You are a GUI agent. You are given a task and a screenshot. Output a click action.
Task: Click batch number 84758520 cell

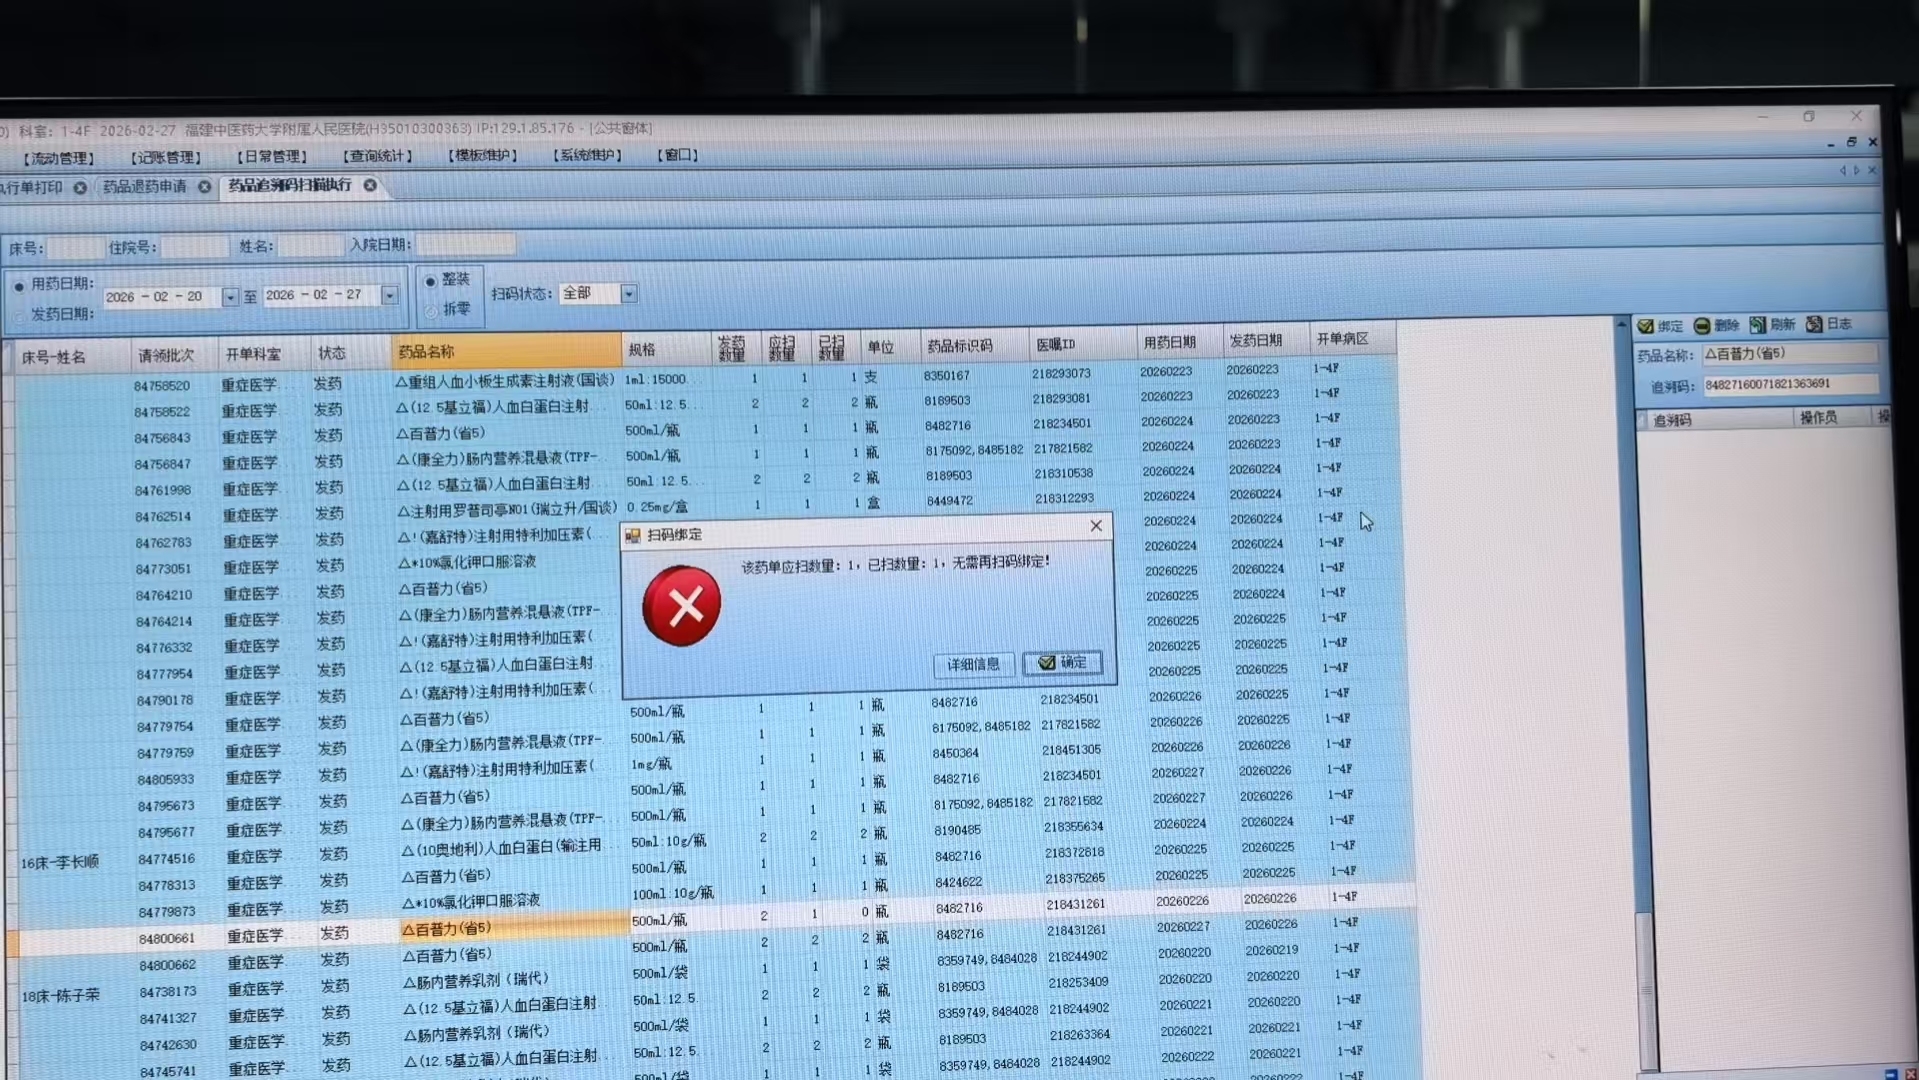pos(163,386)
